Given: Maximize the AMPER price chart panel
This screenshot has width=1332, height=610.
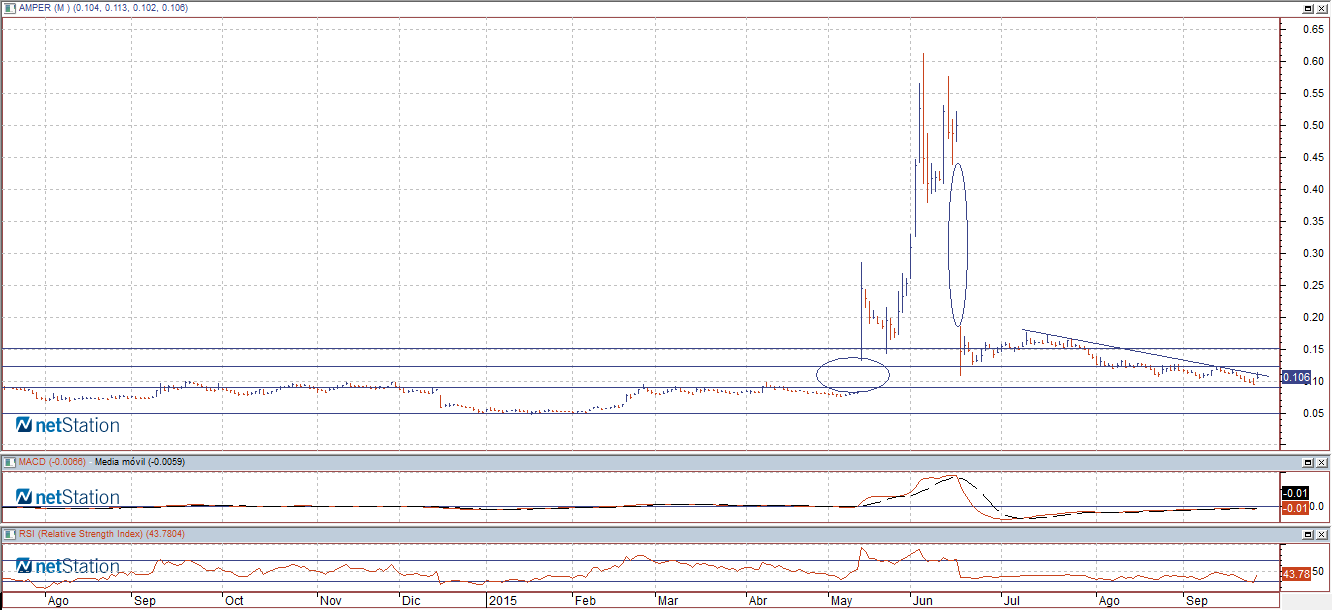Looking at the screenshot, I should pos(1307,7).
